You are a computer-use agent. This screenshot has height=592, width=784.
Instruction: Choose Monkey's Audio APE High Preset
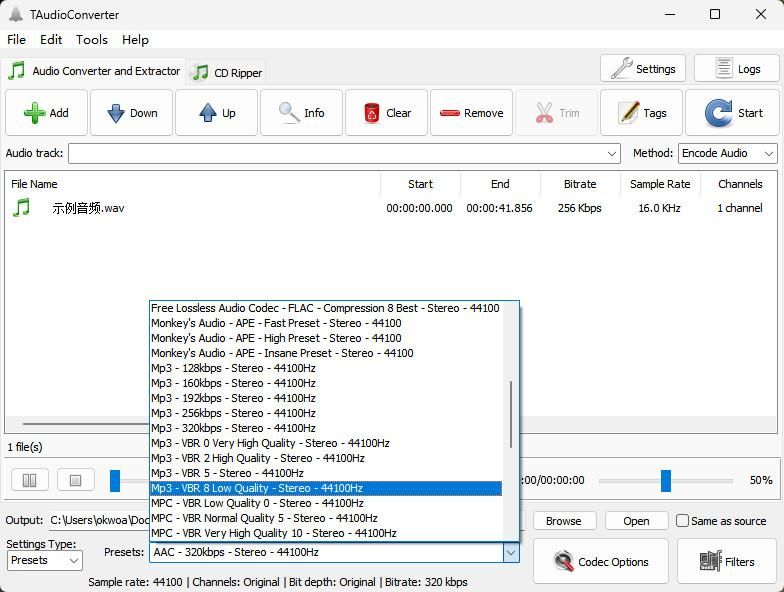pos(326,338)
